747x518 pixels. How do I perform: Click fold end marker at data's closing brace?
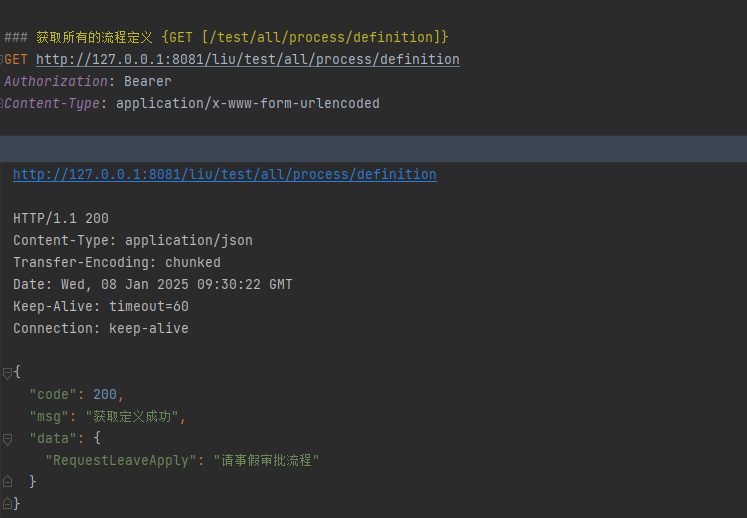[x=7, y=482]
